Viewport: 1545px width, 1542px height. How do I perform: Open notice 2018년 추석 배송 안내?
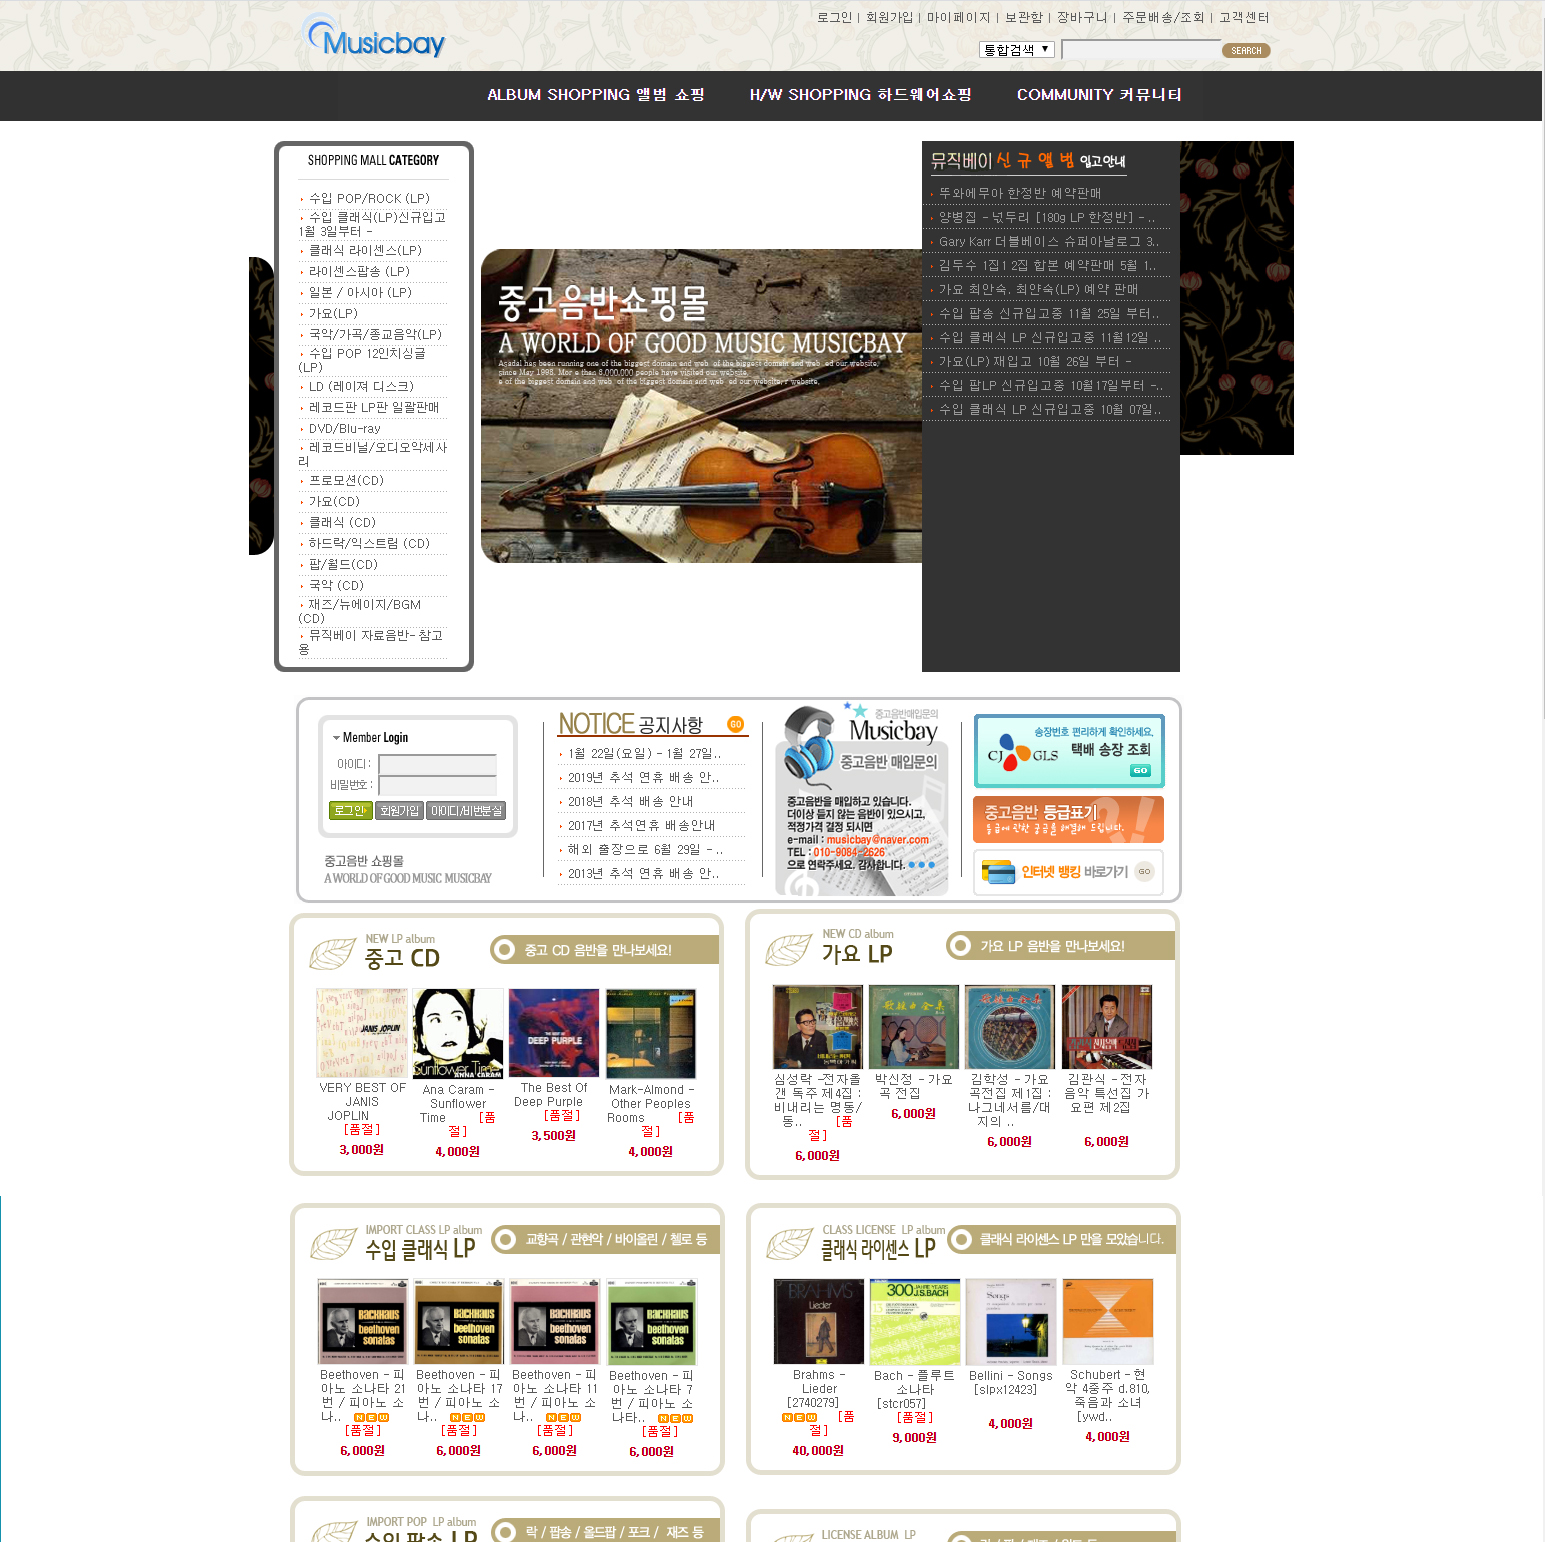point(630,801)
